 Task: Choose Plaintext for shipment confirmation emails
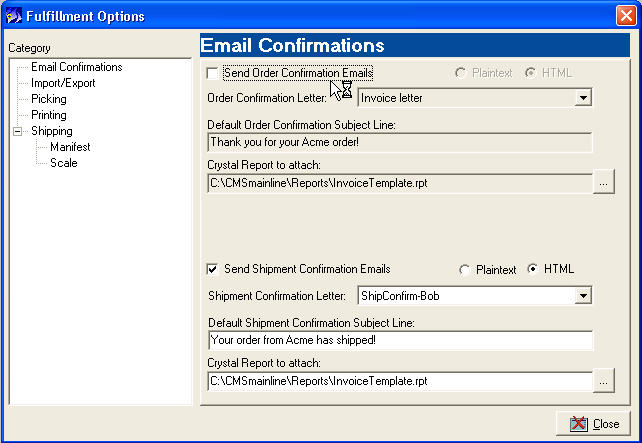pyautogui.click(x=464, y=270)
